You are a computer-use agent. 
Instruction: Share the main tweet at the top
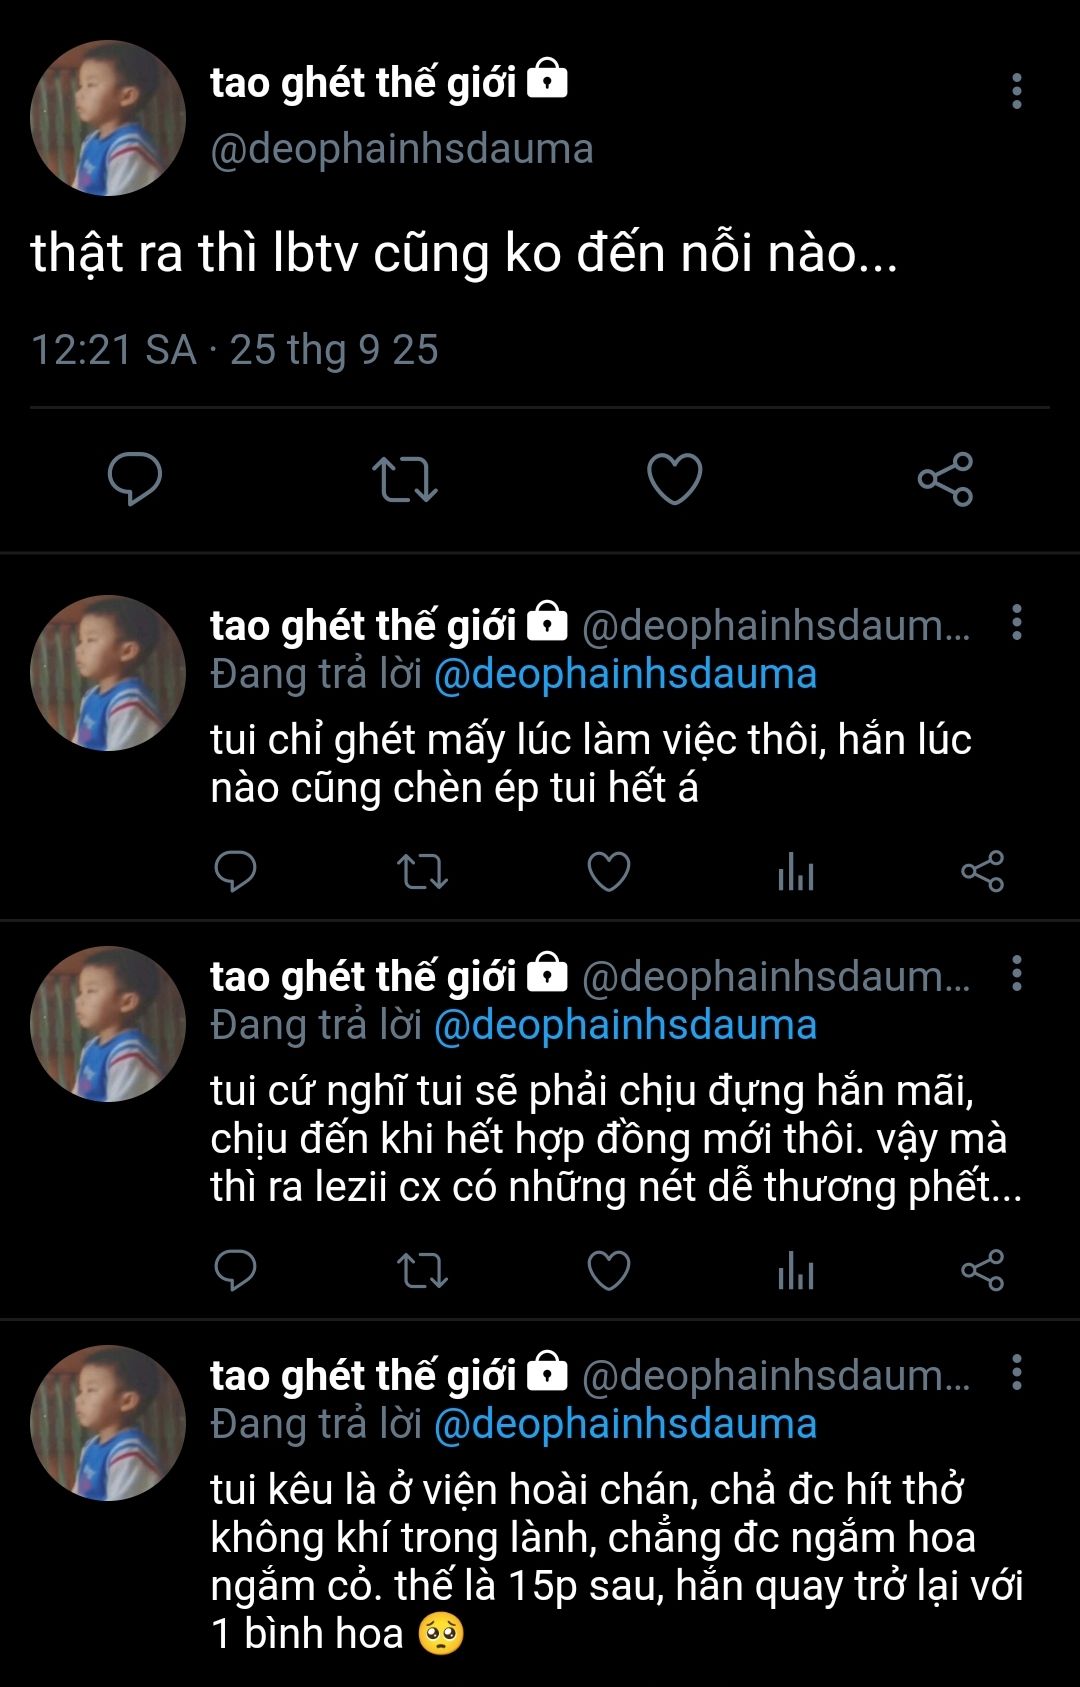click(945, 479)
